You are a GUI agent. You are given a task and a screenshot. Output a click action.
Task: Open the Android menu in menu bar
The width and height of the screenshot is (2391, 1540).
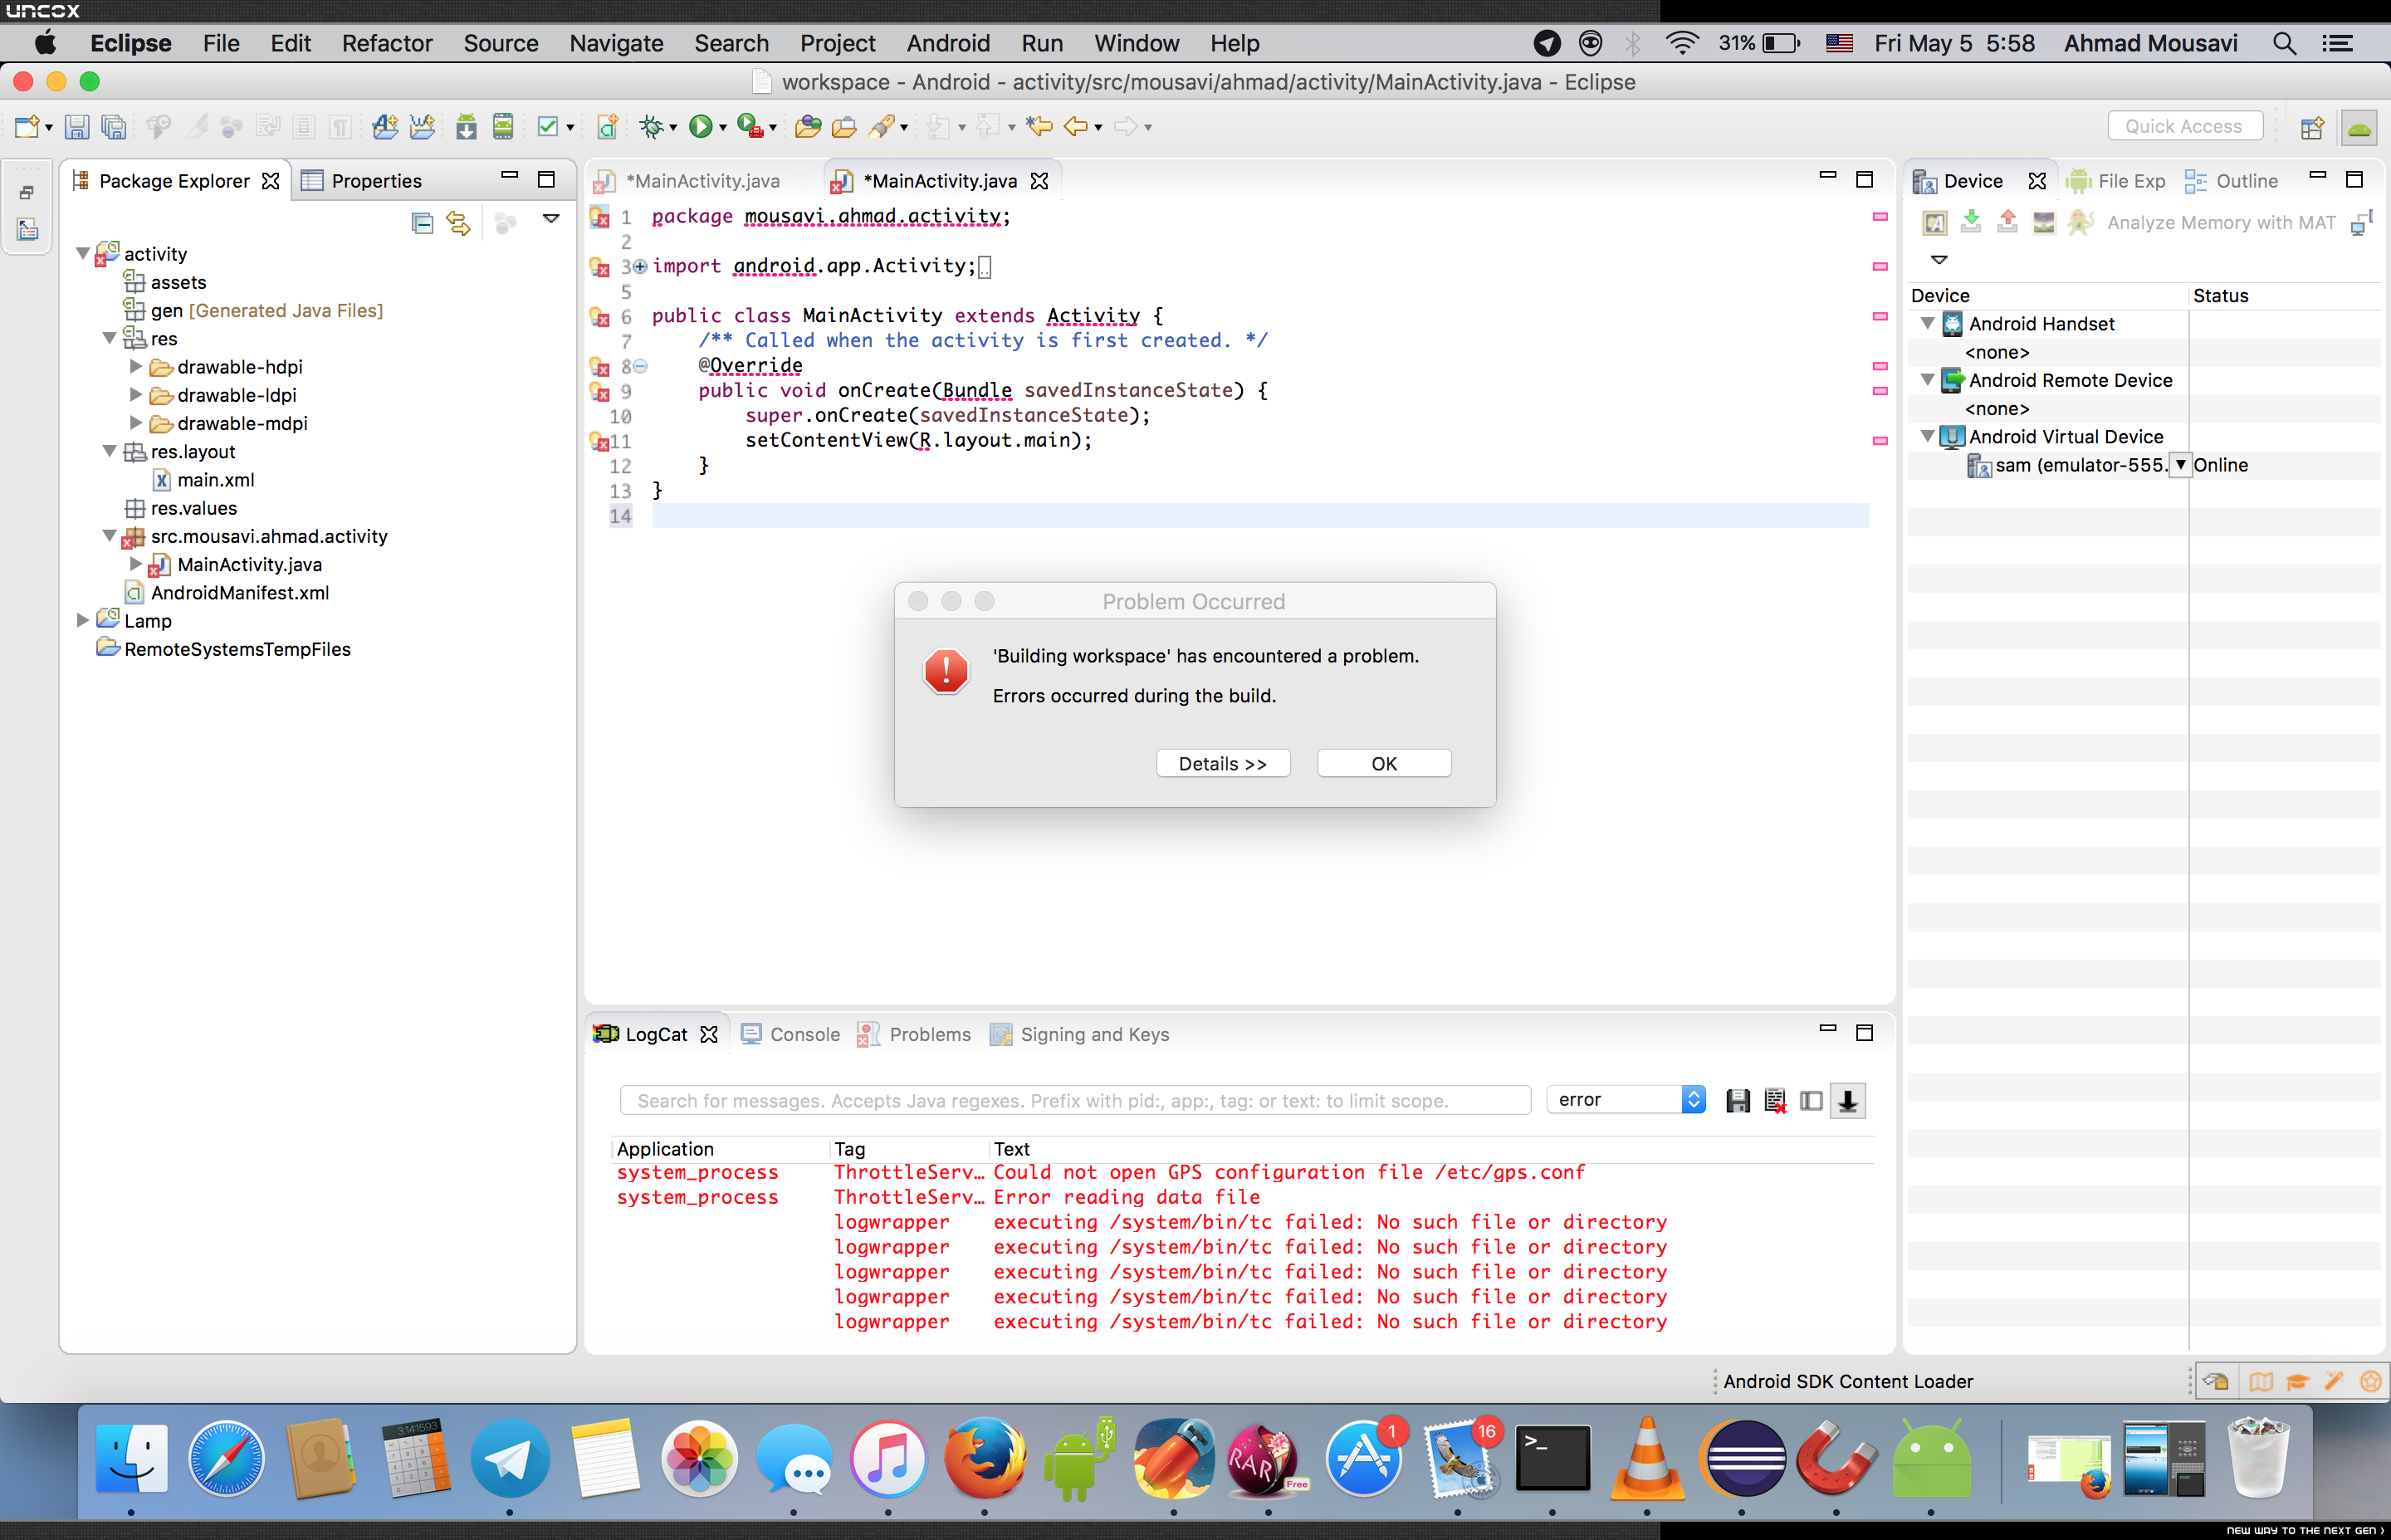[x=948, y=43]
